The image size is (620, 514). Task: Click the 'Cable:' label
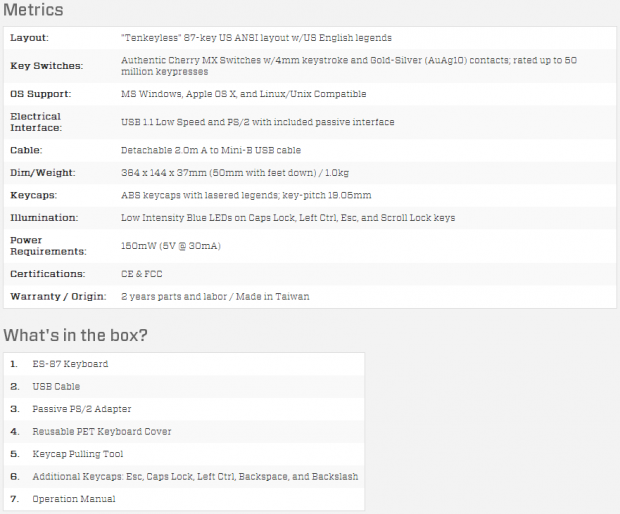(x=26, y=150)
